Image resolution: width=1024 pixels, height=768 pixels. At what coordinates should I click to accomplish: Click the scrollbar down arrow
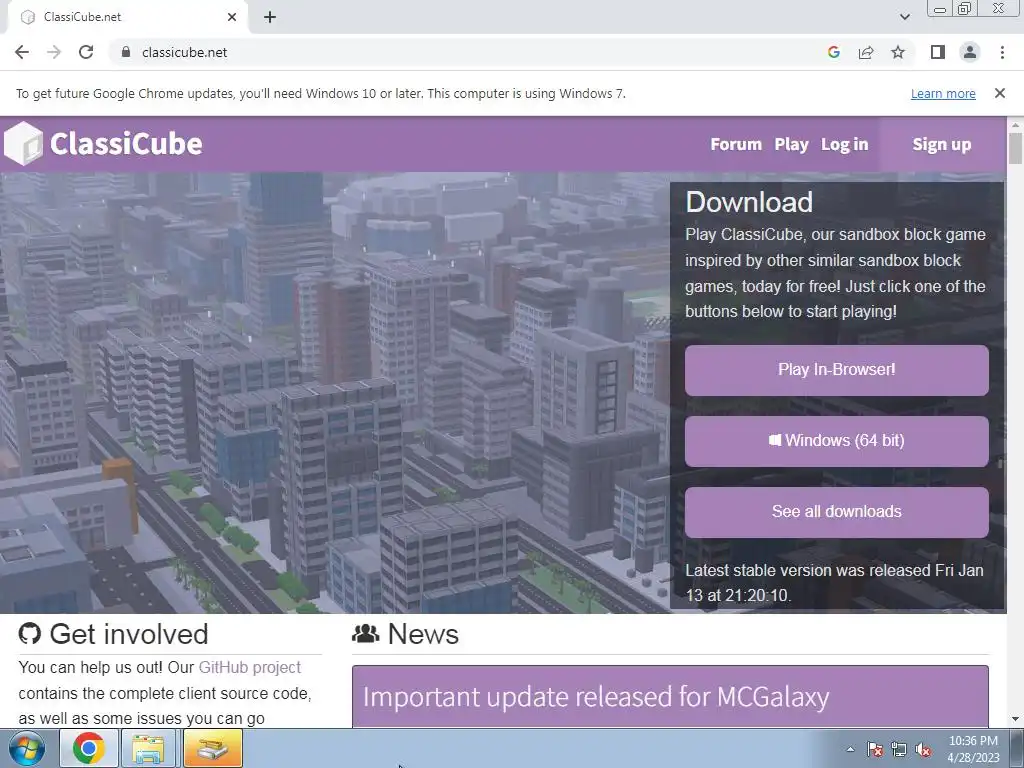[x=1015, y=719]
